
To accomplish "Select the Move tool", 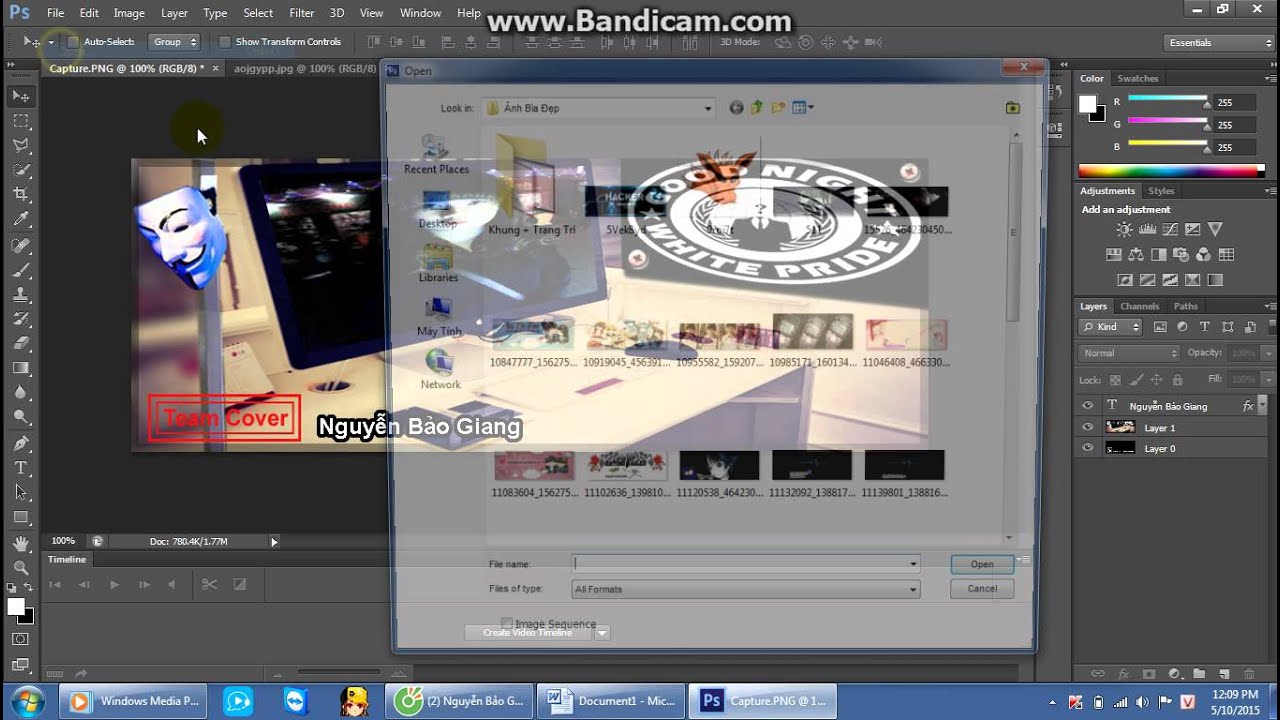I will click(x=21, y=96).
